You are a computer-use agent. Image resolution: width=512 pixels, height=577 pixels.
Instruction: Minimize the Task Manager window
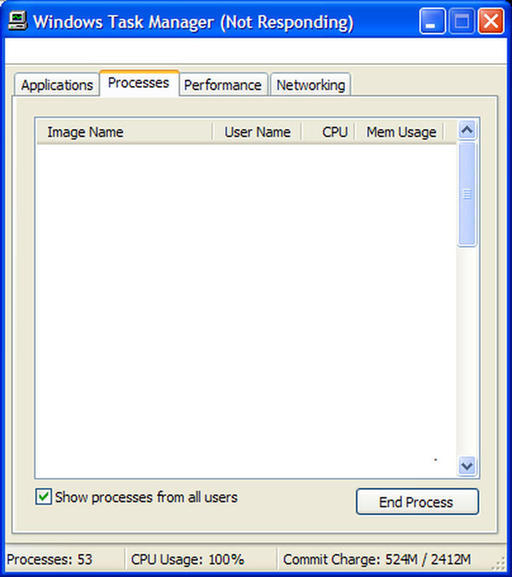click(x=432, y=21)
